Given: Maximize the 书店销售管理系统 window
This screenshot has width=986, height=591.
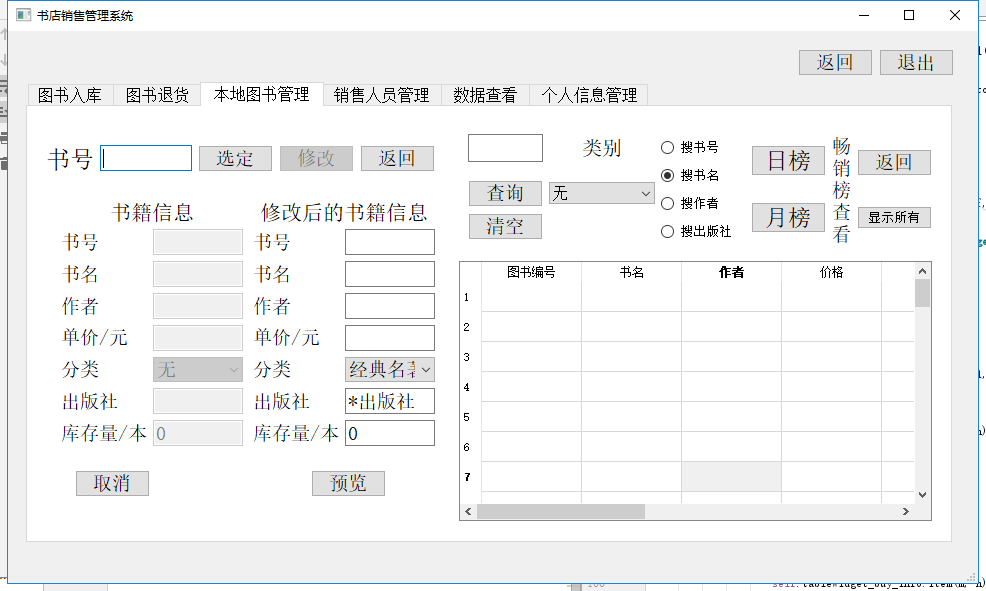Looking at the screenshot, I should [909, 15].
